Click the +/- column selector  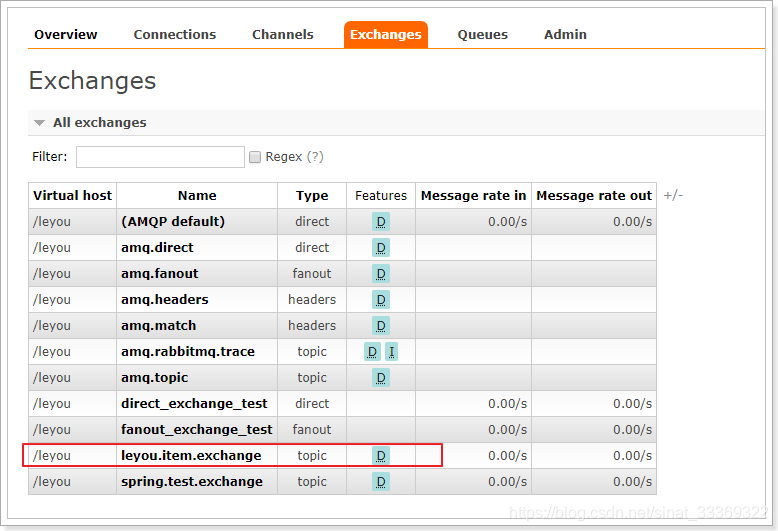point(673,195)
